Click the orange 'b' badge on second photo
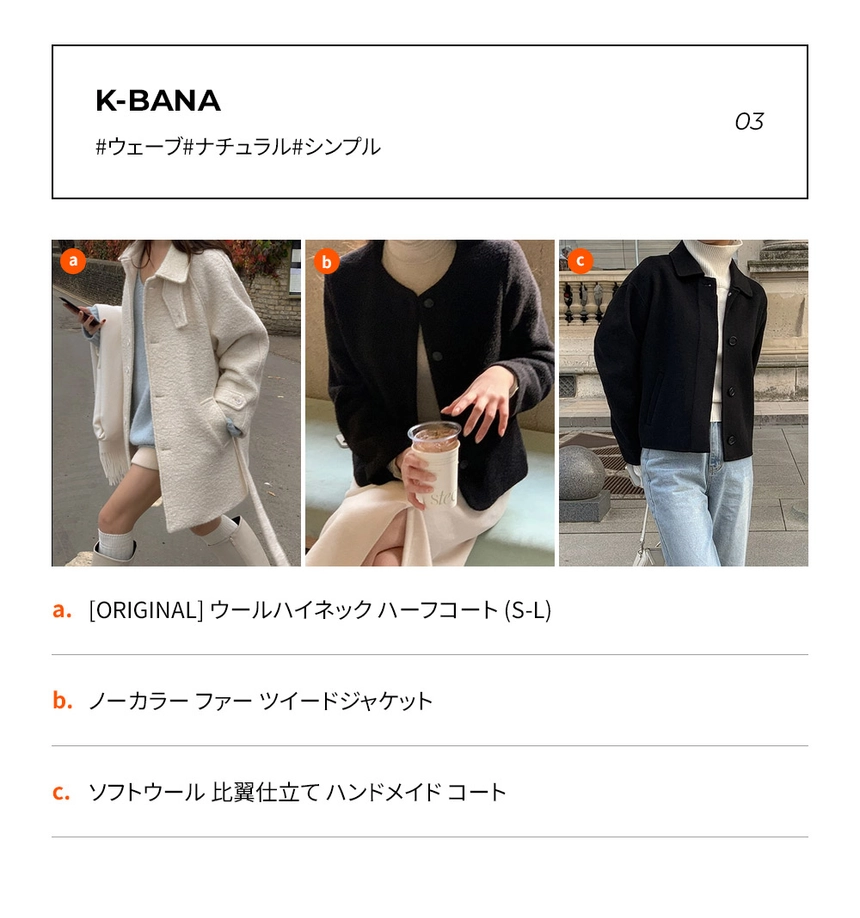The width and height of the screenshot is (860, 918). (x=327, y=261)
